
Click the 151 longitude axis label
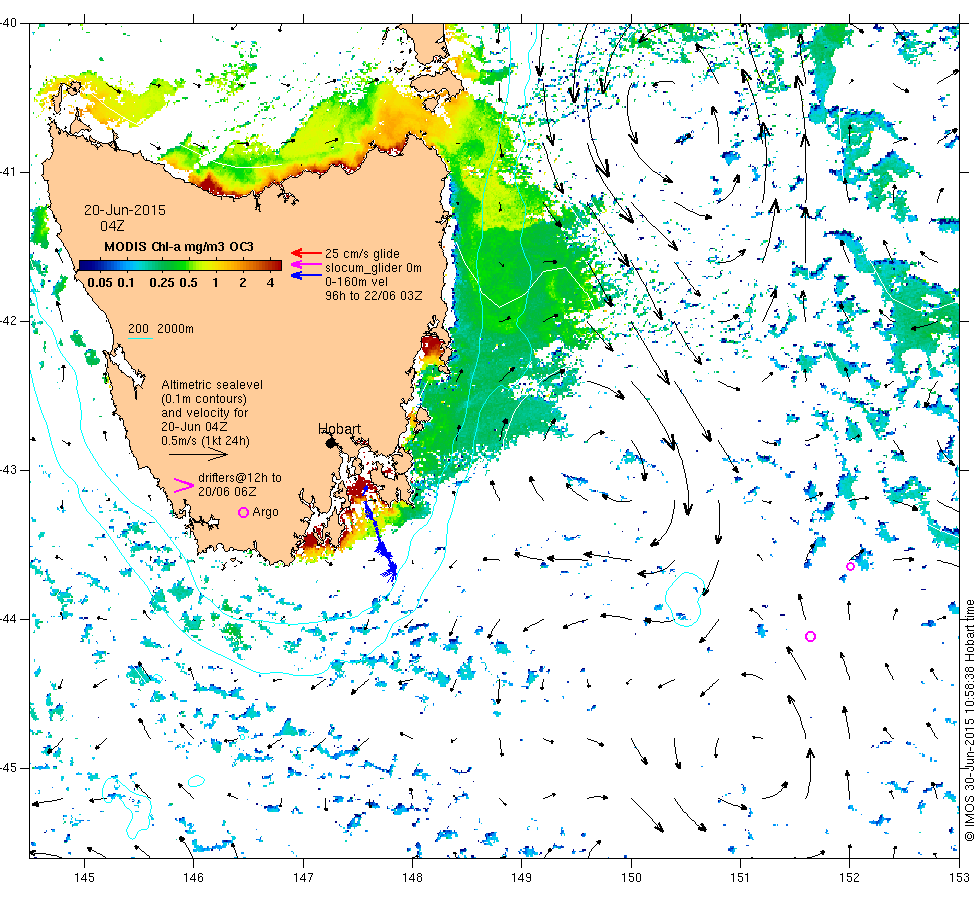[x=740, y=878]
